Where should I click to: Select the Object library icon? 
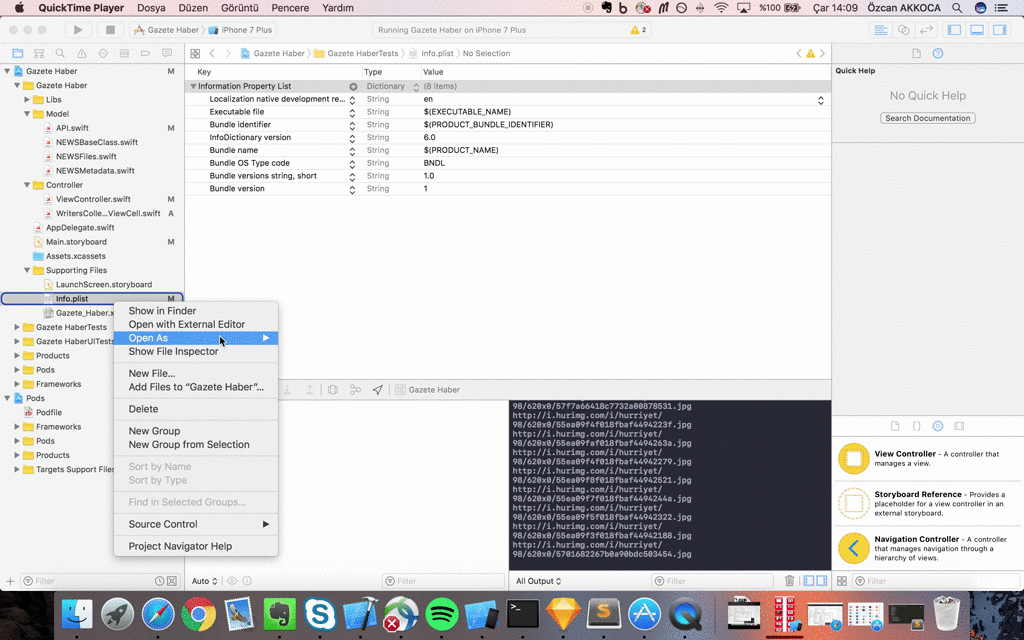938,426
